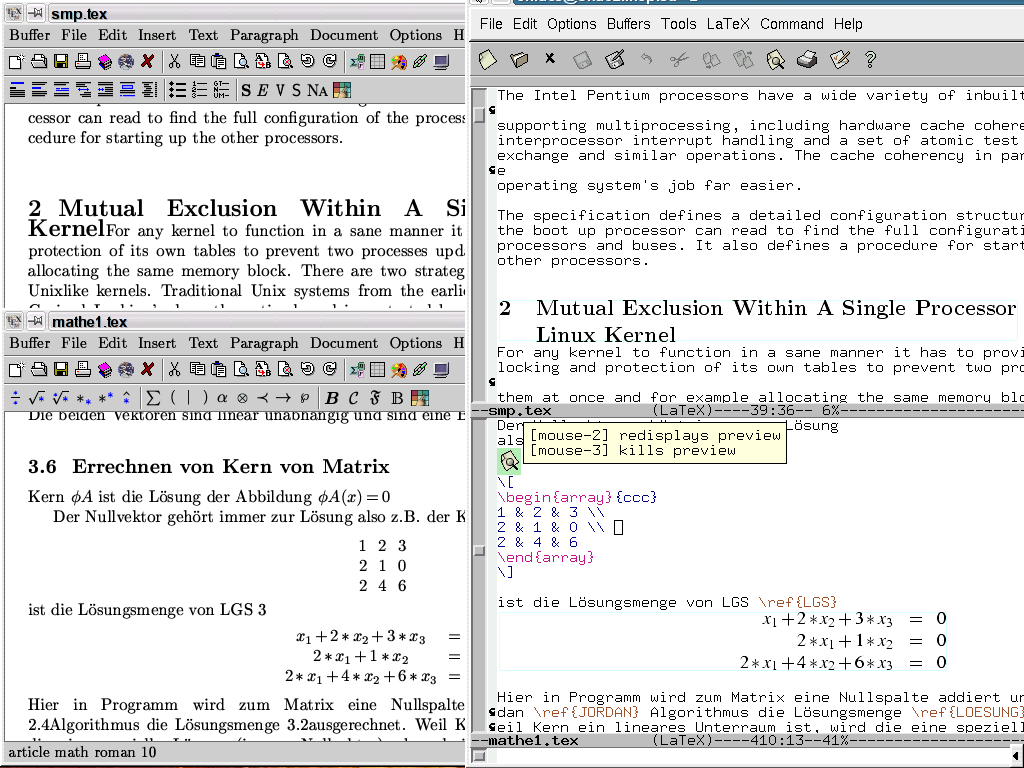Click the right arrow symbol icon in mathe1.tex
Viewport: 1024px width, 768px height.
283,398
